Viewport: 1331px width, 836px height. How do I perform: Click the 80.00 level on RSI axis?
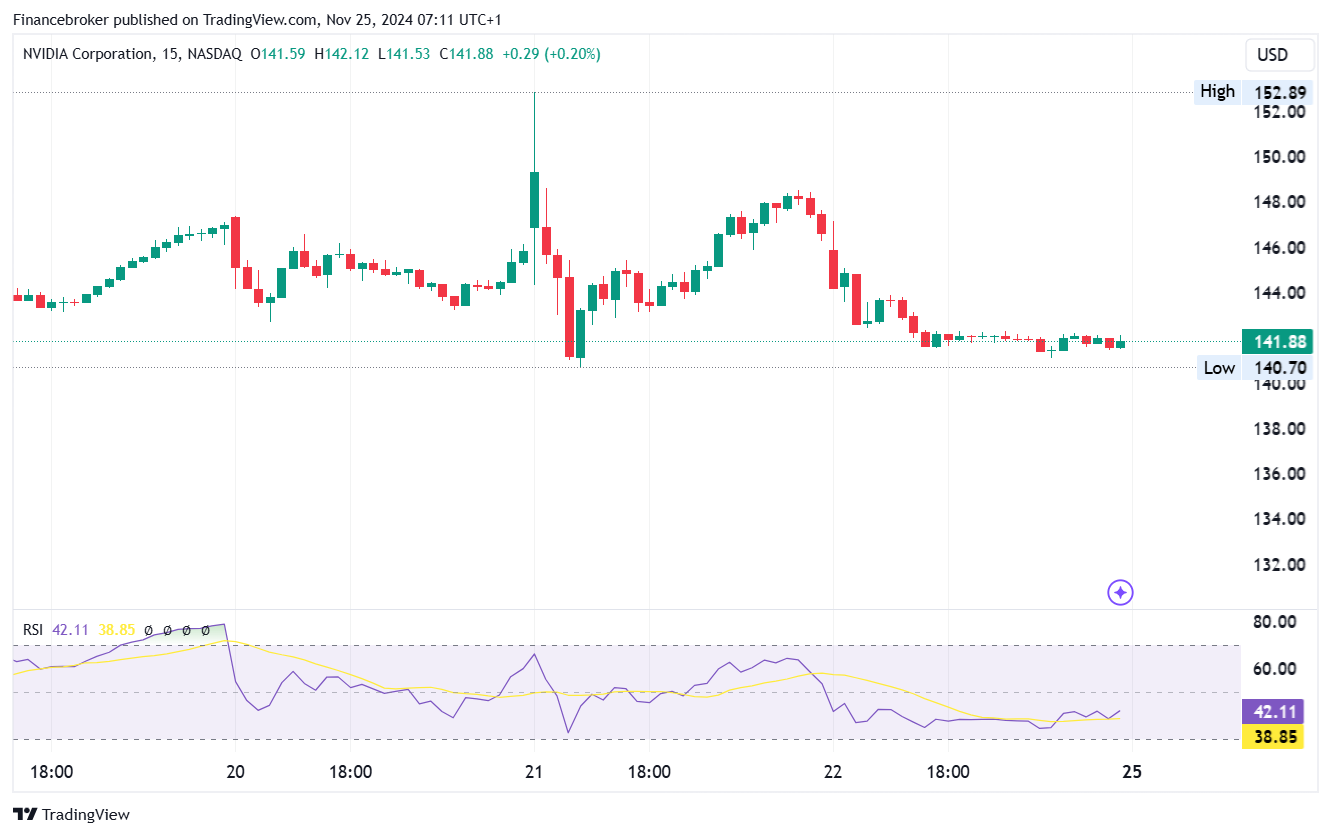tap(1274, 621)
